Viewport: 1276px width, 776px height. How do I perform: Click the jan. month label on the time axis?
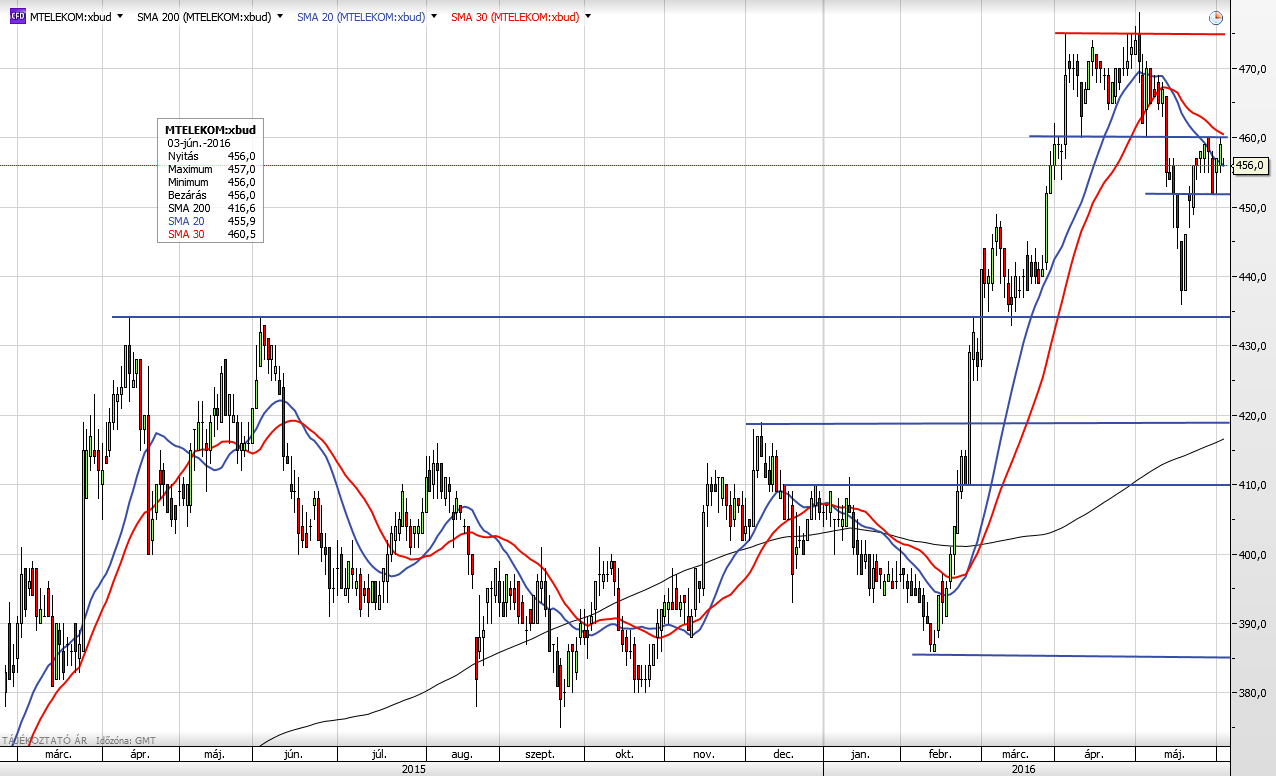point(860,754)
